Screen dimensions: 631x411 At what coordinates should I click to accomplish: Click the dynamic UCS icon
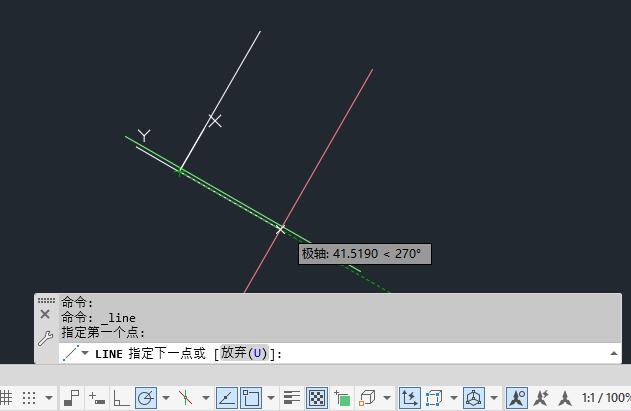pyautogui.click(x=410, y=398)
